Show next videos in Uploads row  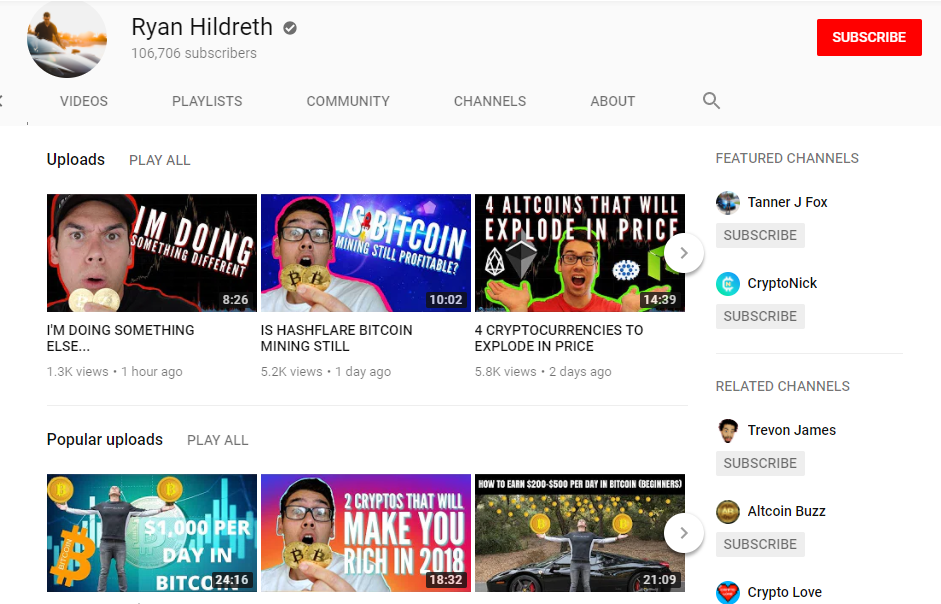[684, 253]
